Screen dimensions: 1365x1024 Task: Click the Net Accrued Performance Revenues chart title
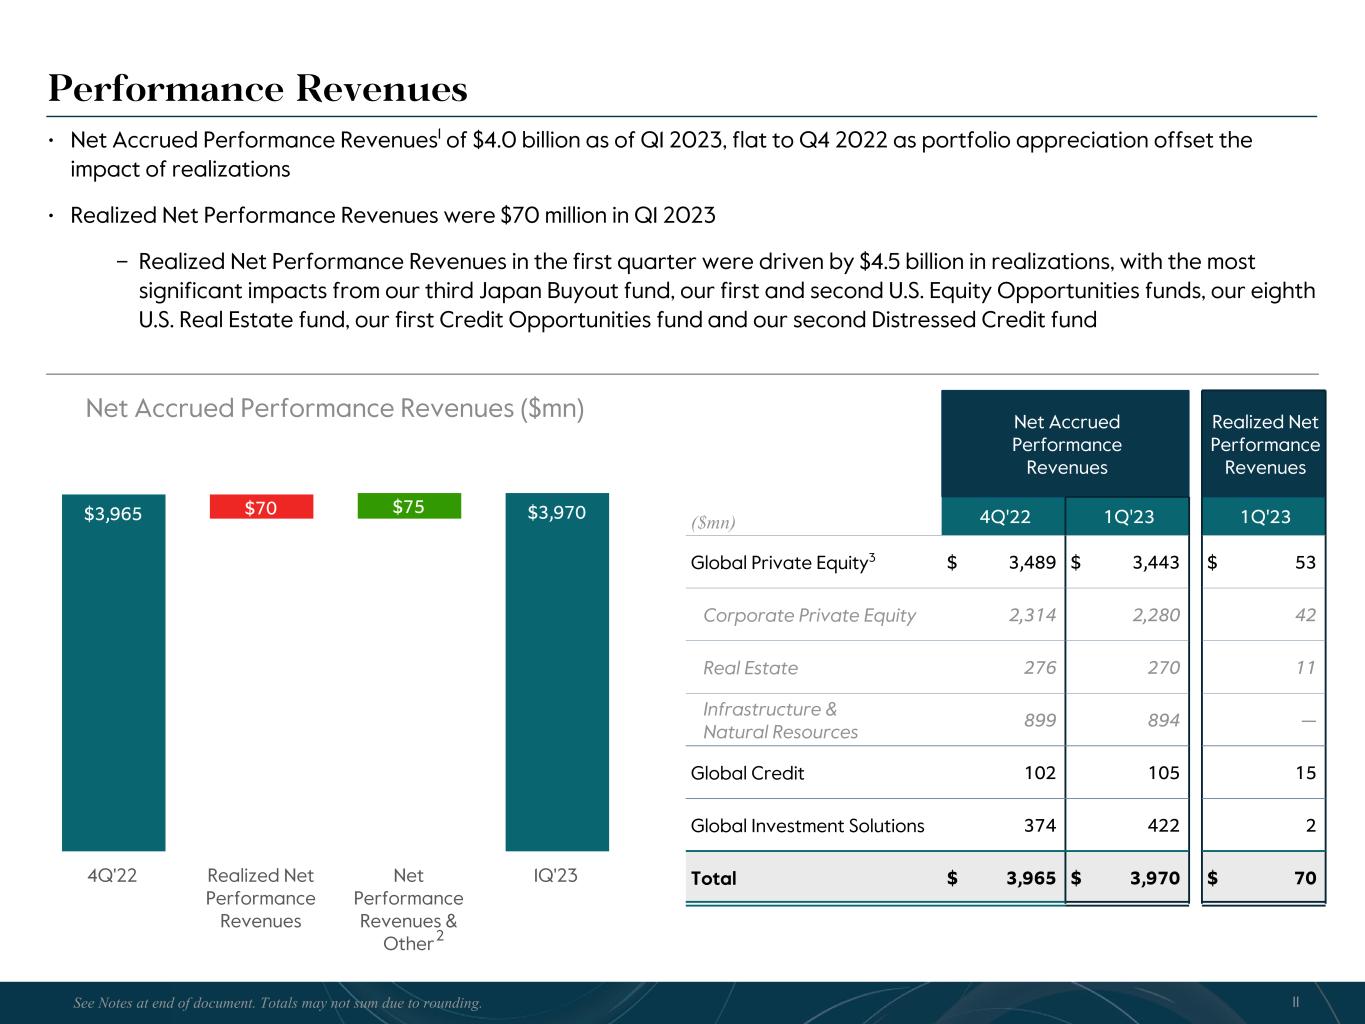[335, 408]
